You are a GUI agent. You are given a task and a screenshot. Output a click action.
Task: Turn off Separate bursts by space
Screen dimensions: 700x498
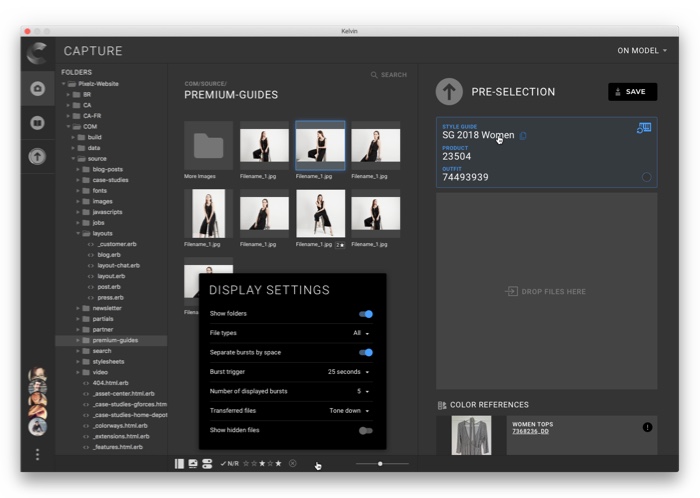365,352
